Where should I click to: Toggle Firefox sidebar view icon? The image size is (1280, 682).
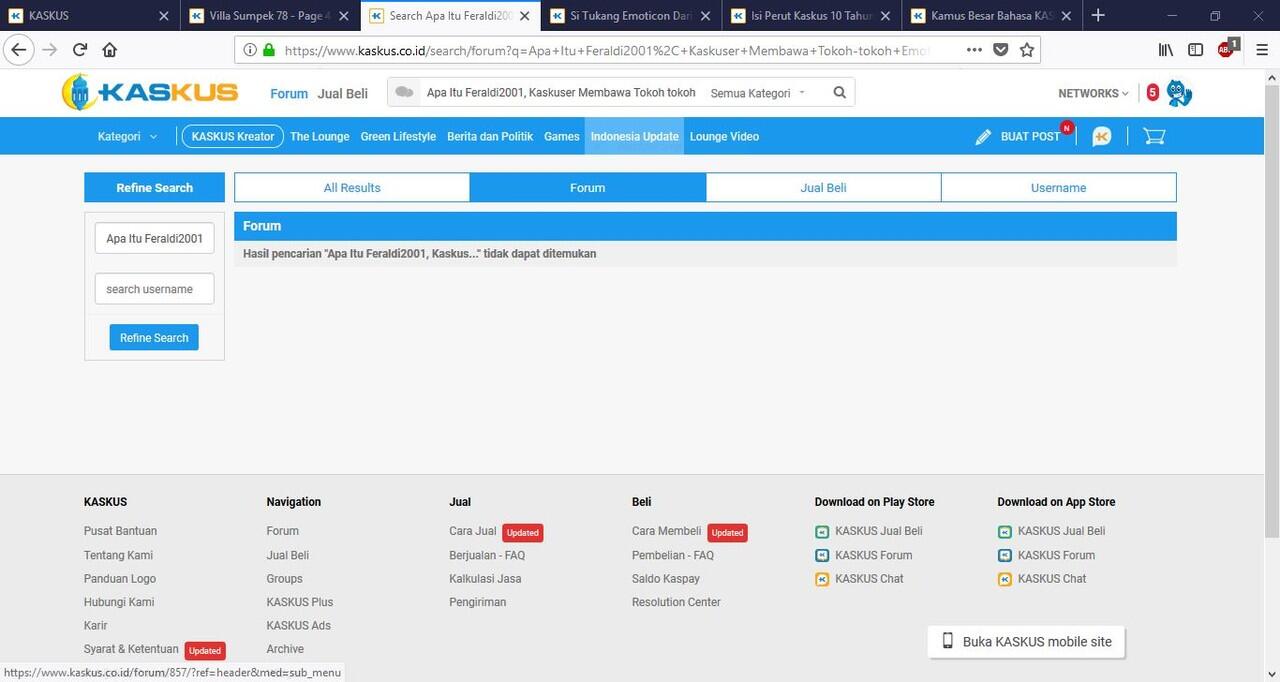click(x=1195, y=50)
